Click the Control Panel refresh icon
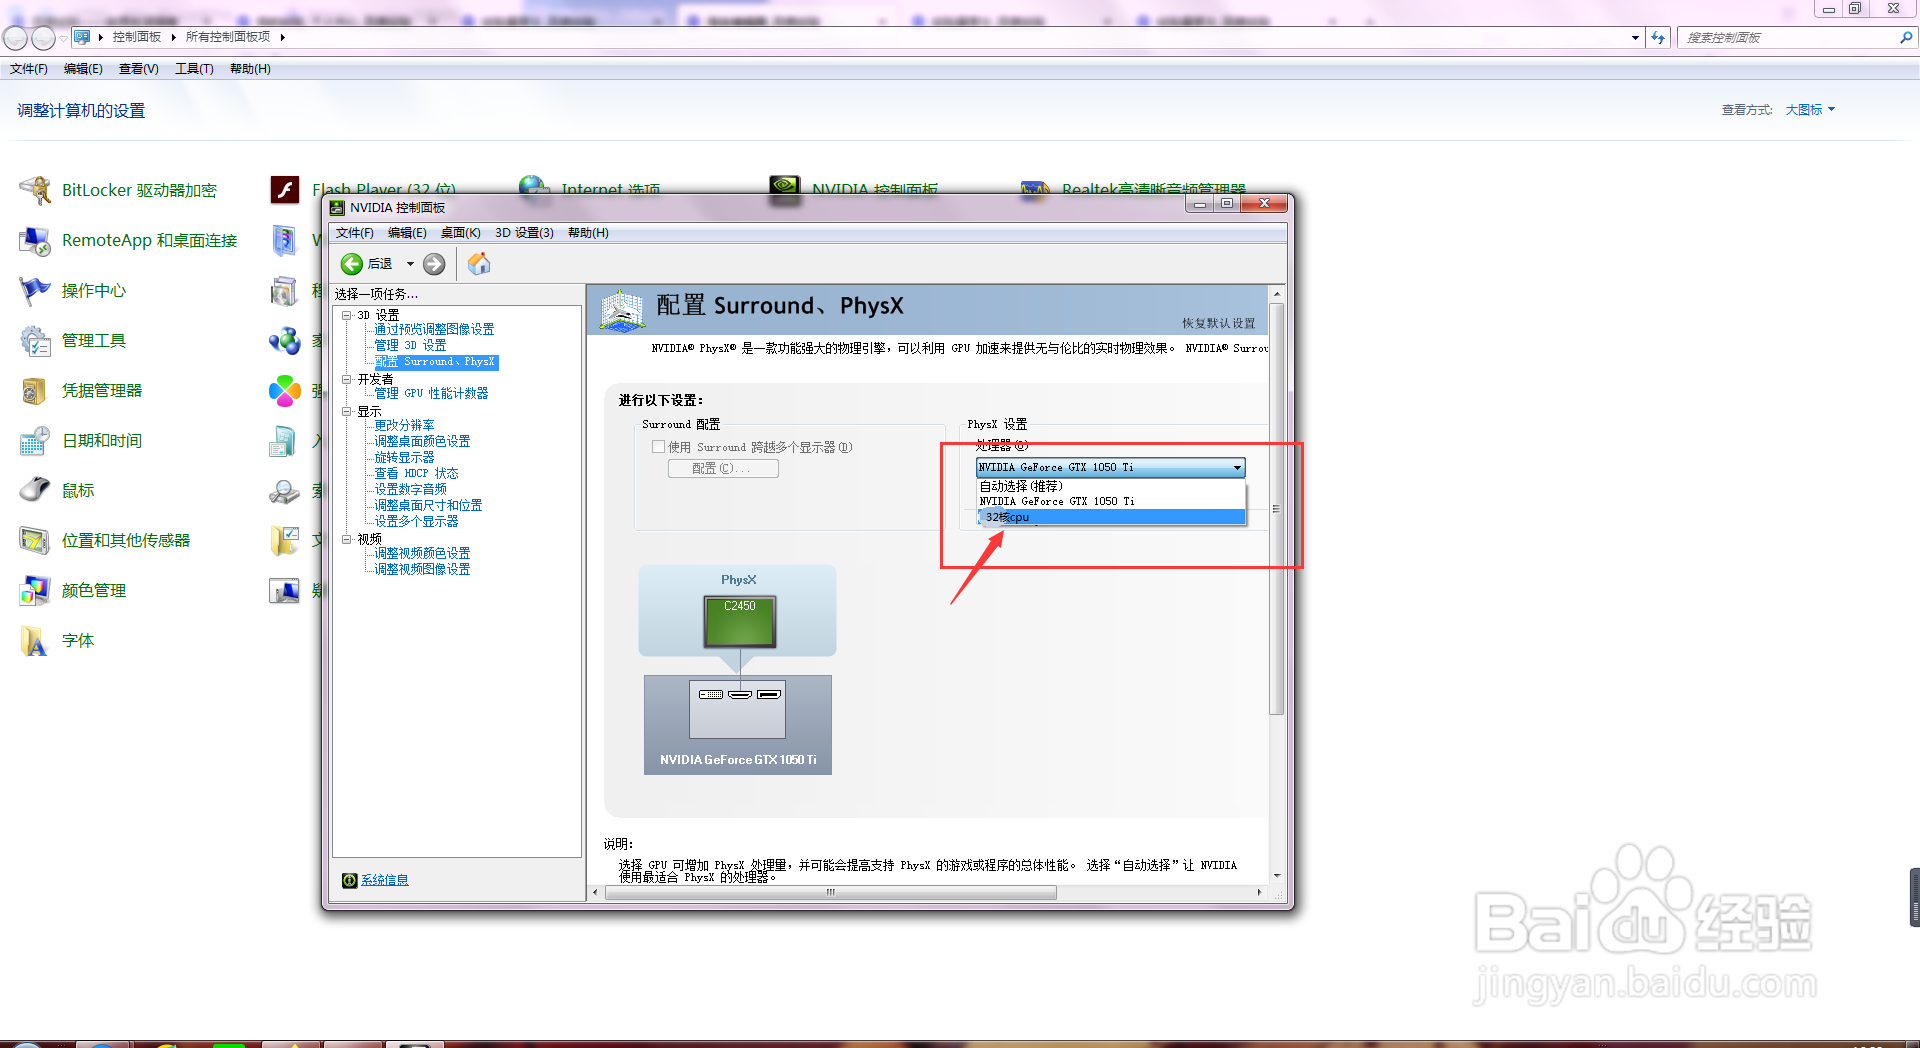 click(x=1658, y=37)
